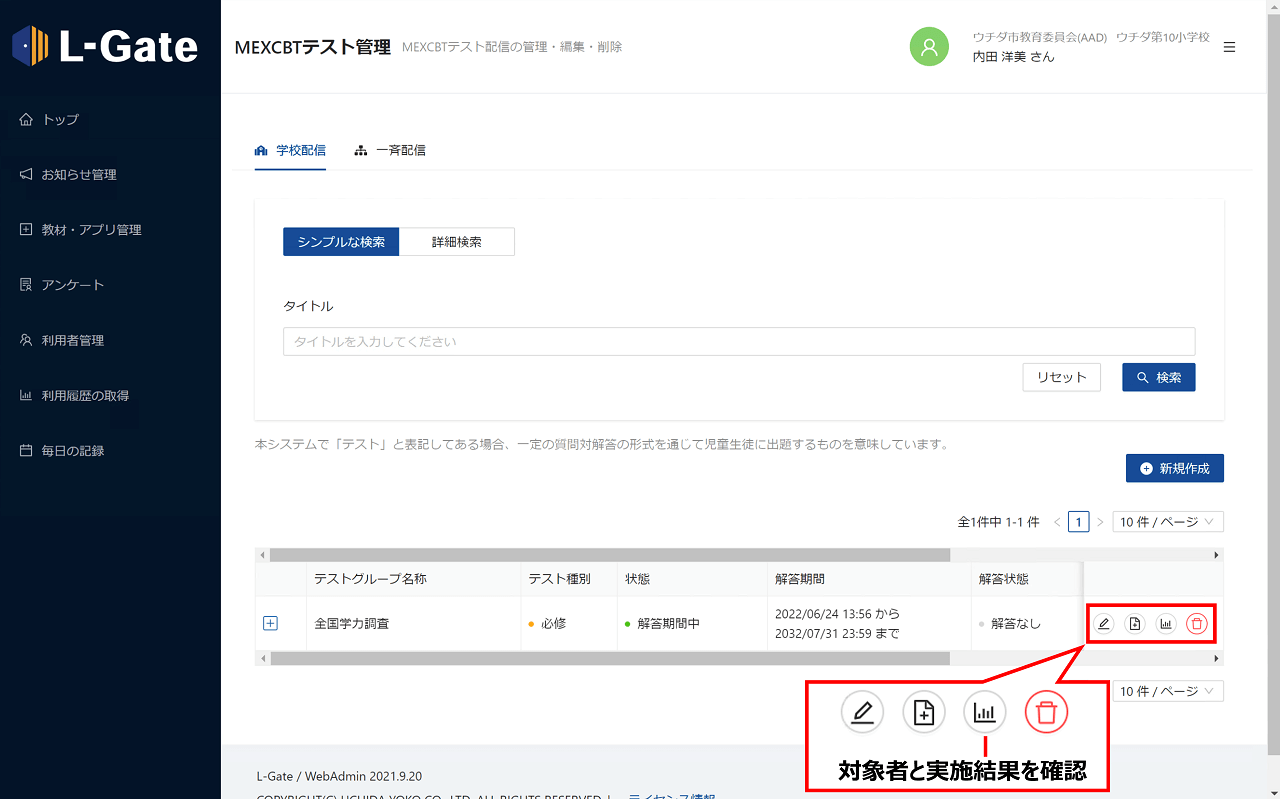Open the upper 10 件/ページ dropdown

(x=1167, y=522)
